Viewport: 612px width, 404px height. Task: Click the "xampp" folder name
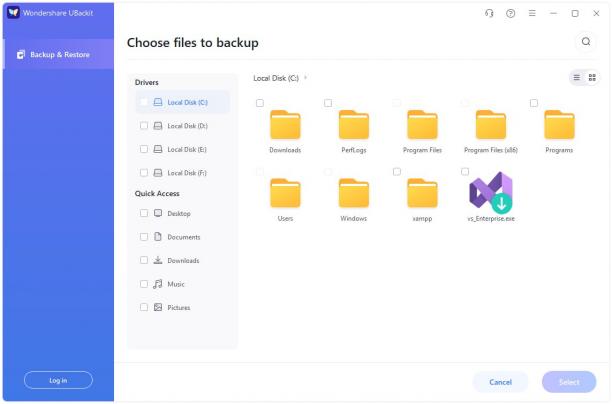point(422,219)
